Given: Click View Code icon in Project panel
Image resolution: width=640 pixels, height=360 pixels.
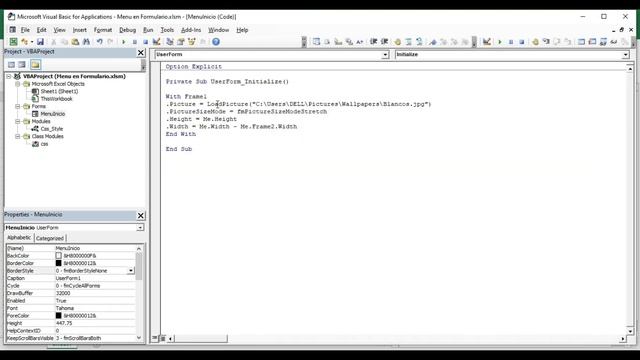Looking at the screenshot, I should [11, 64].
